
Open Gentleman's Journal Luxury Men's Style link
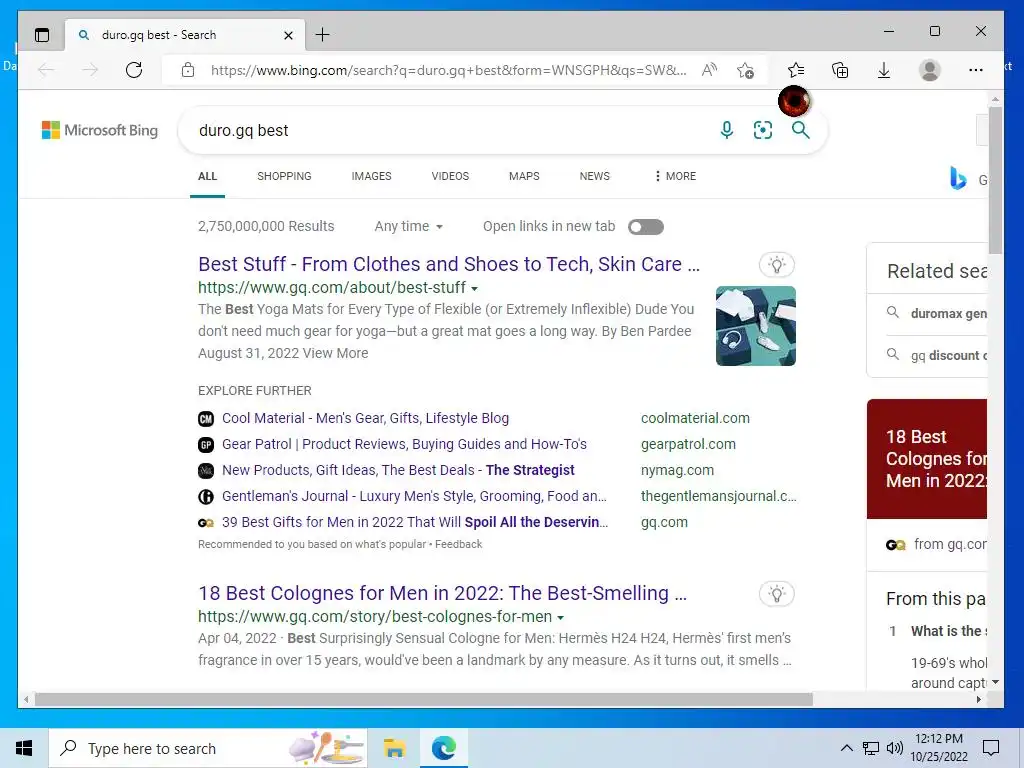pos(415,497)
